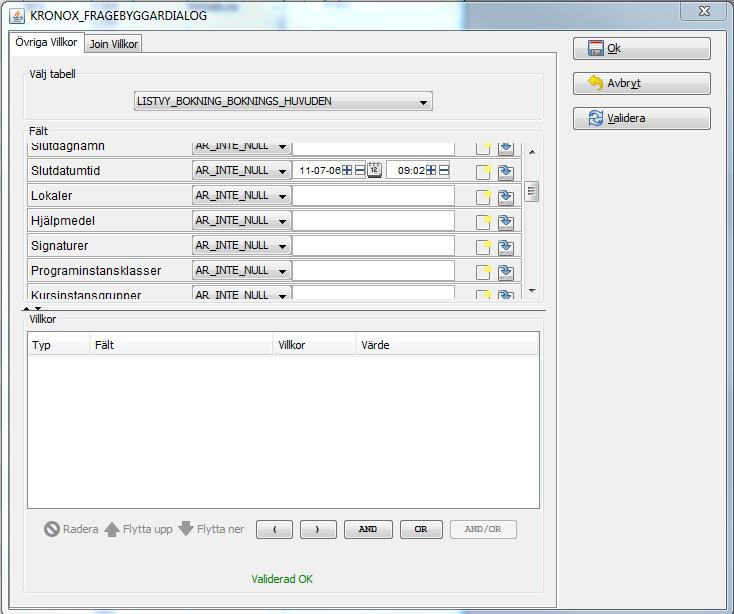Image resolution: width=734 pixels, height=614 pixels.
Task: Click the split-pane collapse arrows above Villkor
Action: click(x=32, y=308)
